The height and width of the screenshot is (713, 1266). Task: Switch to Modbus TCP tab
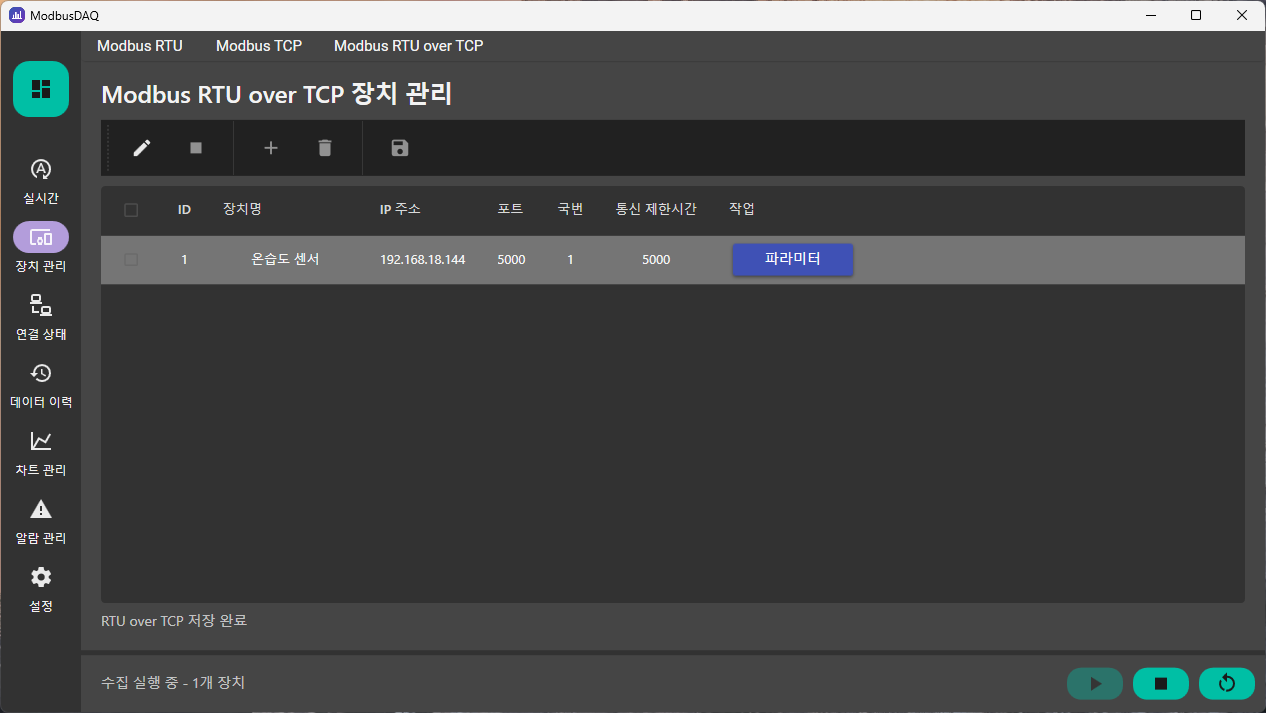pyautogui.click(x=259, y=46)
